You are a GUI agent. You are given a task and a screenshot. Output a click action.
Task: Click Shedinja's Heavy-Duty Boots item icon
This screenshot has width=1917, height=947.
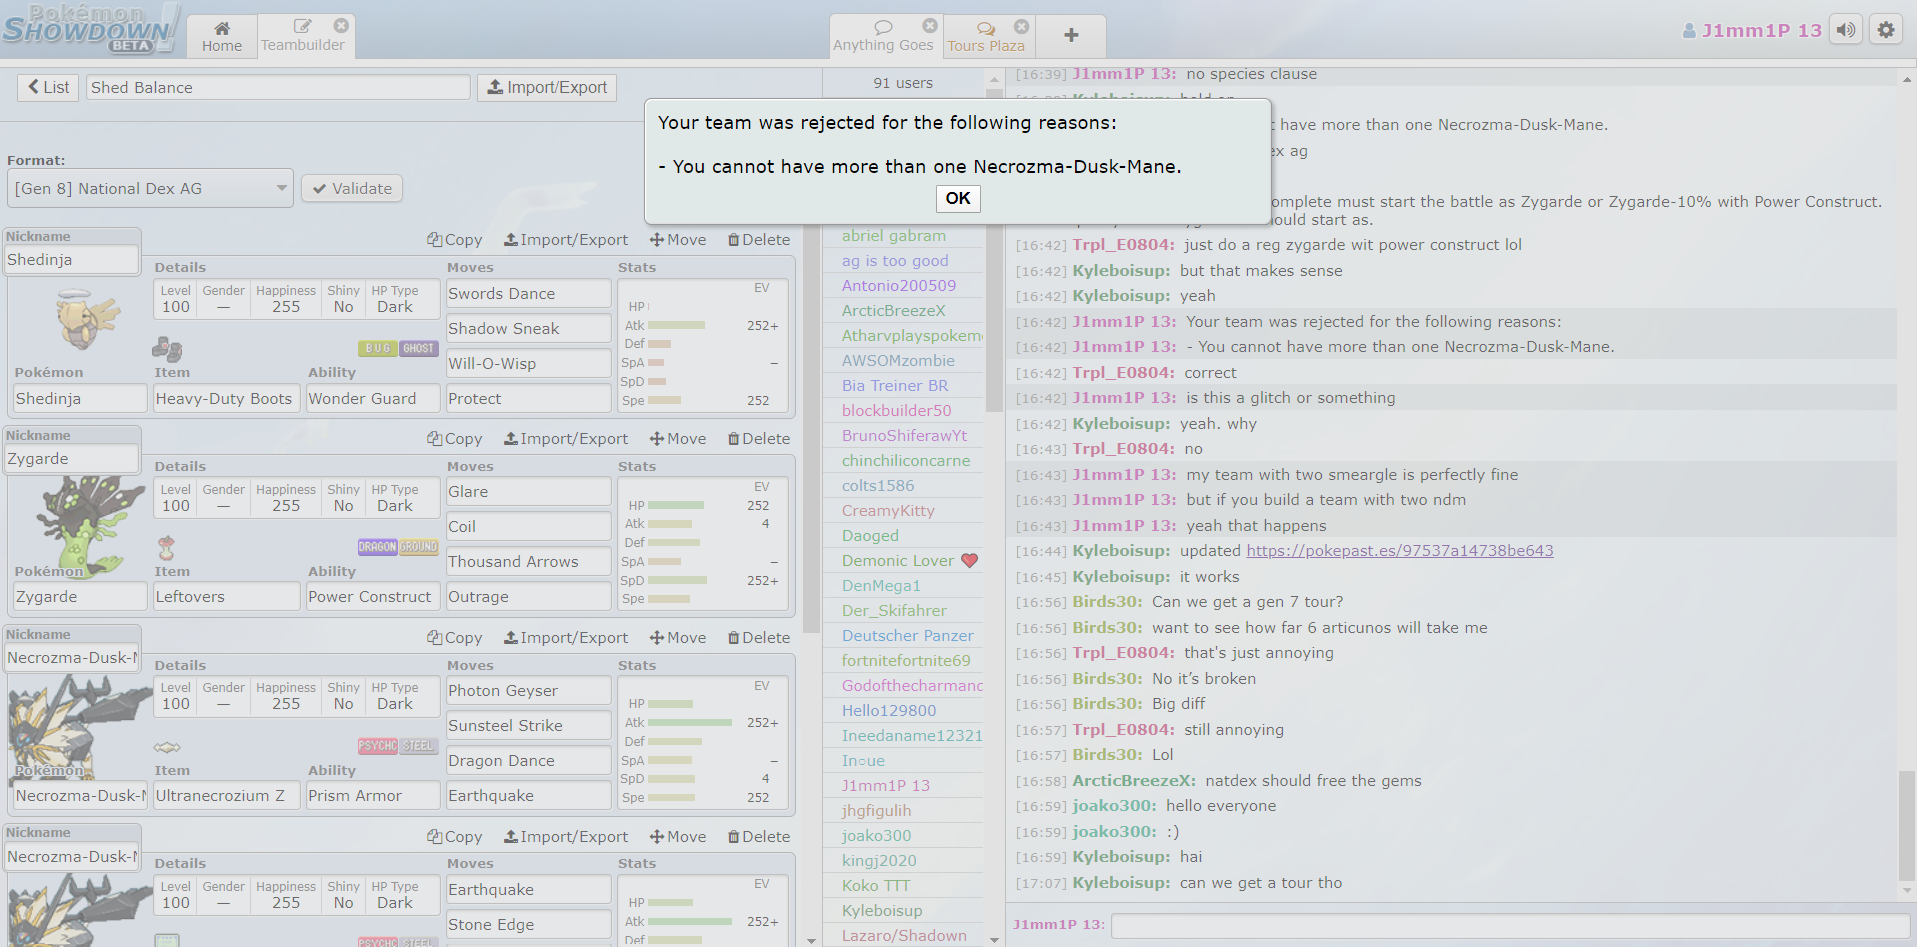(167, 349)
